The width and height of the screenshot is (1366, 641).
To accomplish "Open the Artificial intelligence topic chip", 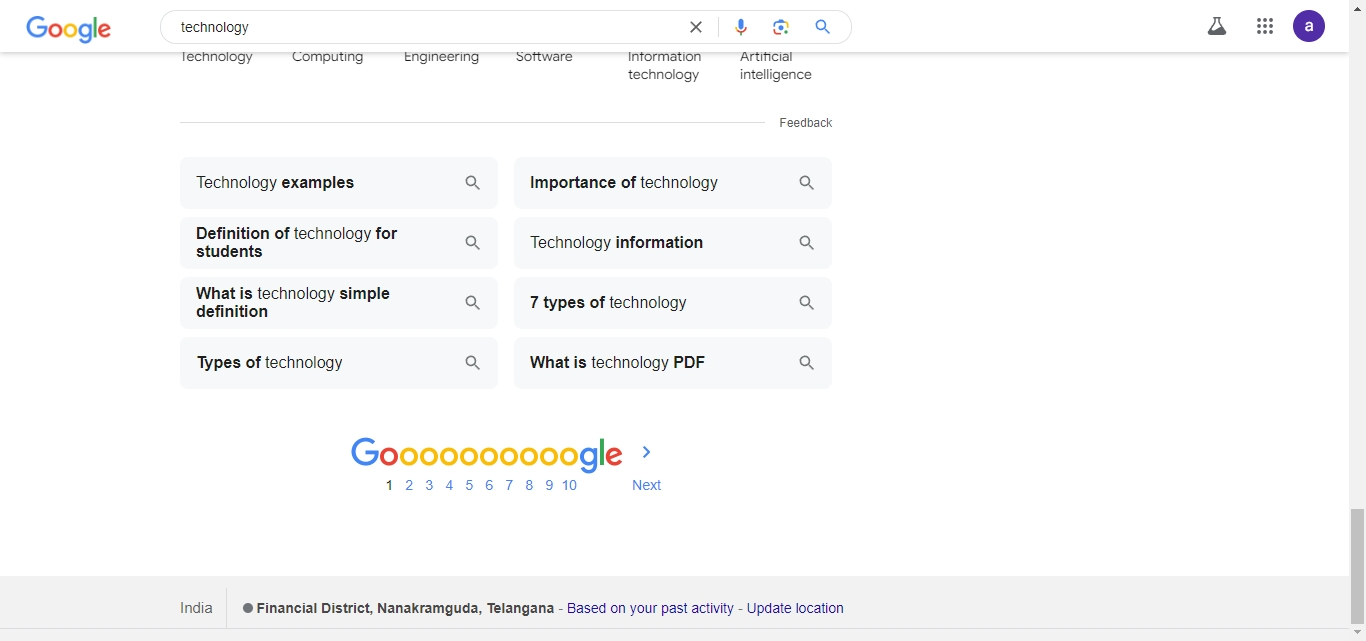I will [776, 65].
